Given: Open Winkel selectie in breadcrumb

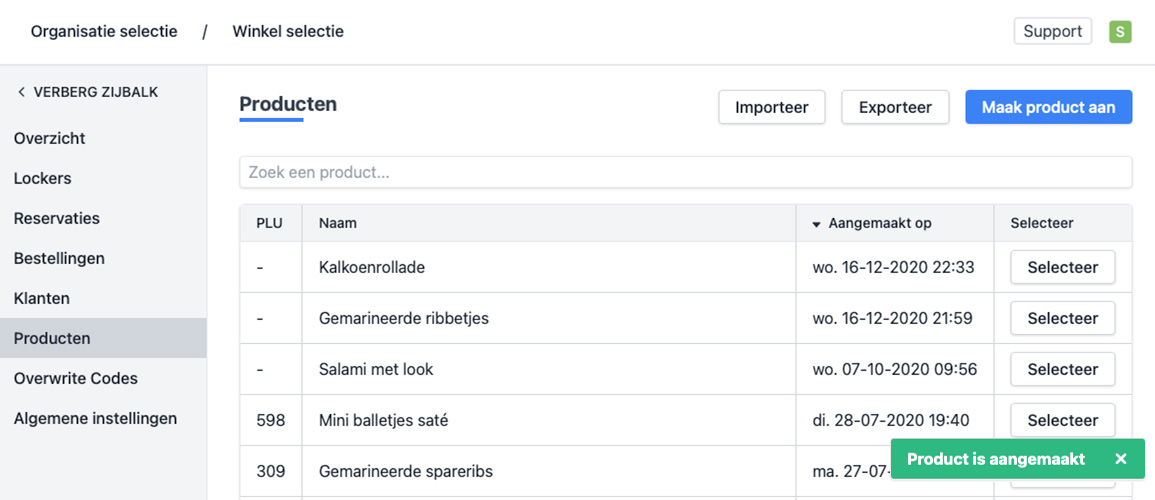Looking at the screenshot, I should [288, 32].
